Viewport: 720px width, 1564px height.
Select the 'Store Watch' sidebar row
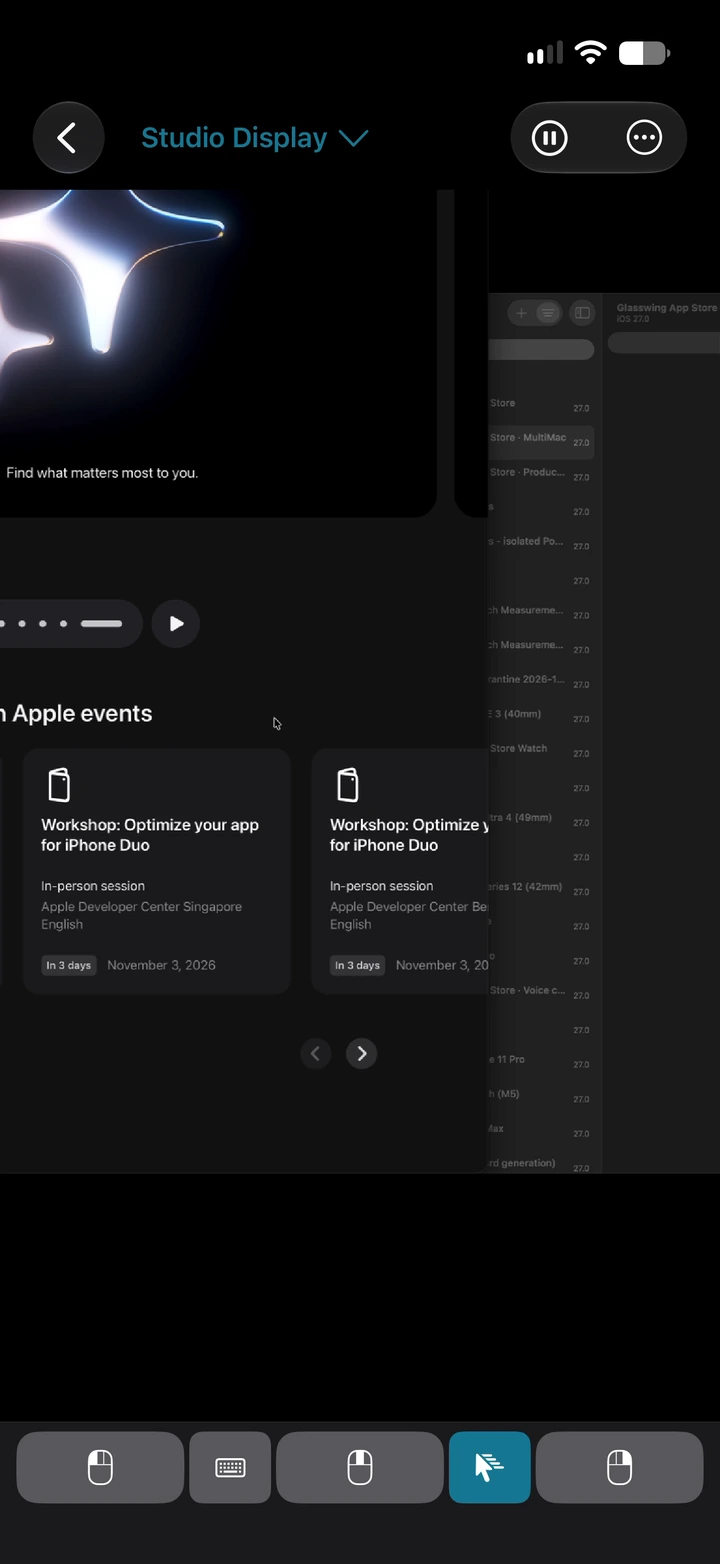coord(542,753)
